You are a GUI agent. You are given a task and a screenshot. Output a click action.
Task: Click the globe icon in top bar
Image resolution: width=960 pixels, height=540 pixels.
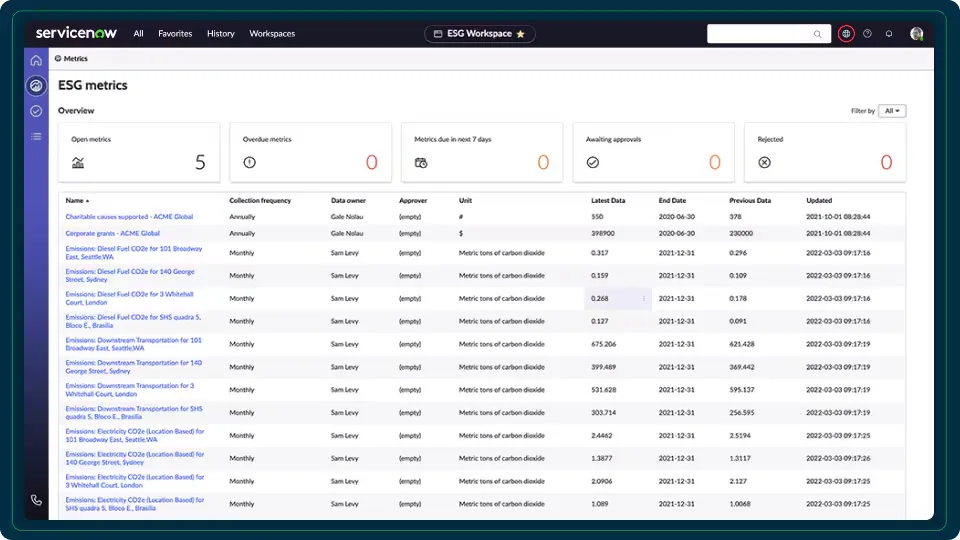coord(846,34)
